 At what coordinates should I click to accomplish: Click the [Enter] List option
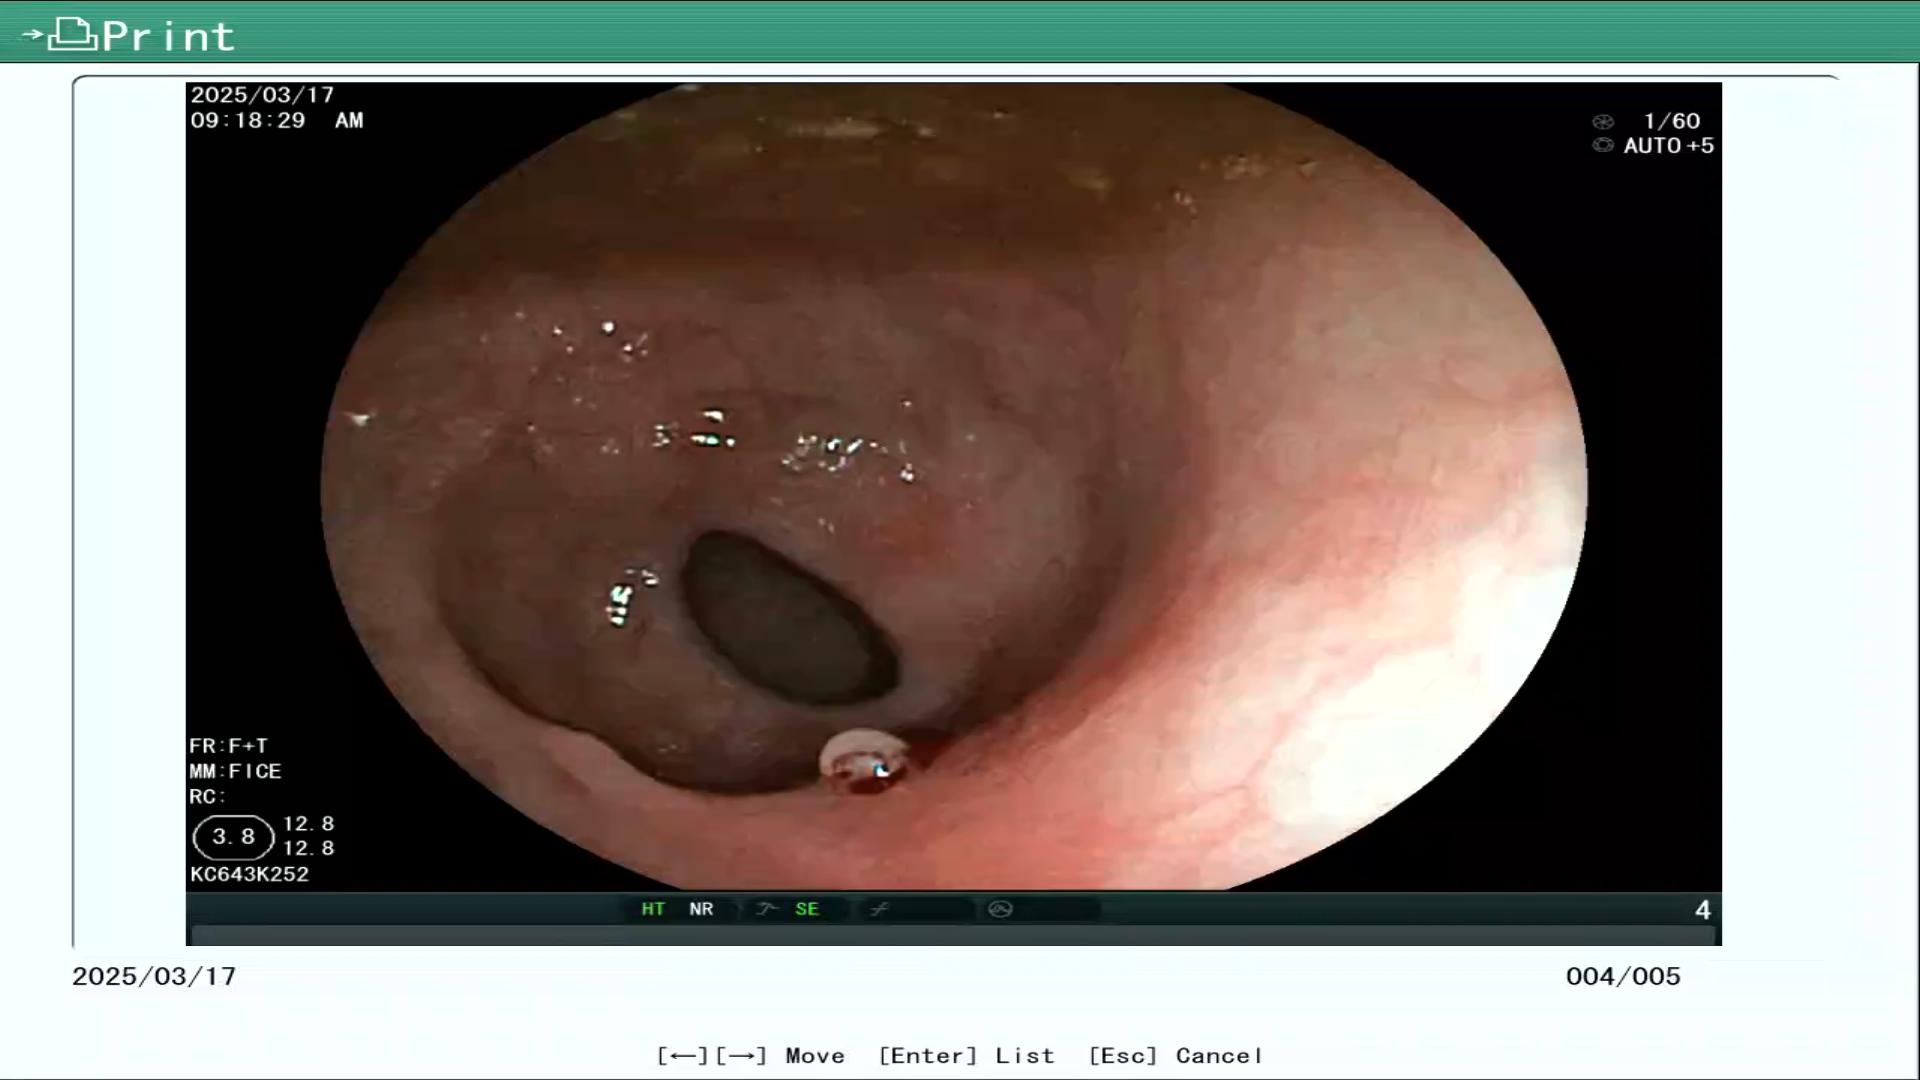(x=966, y=1056)
